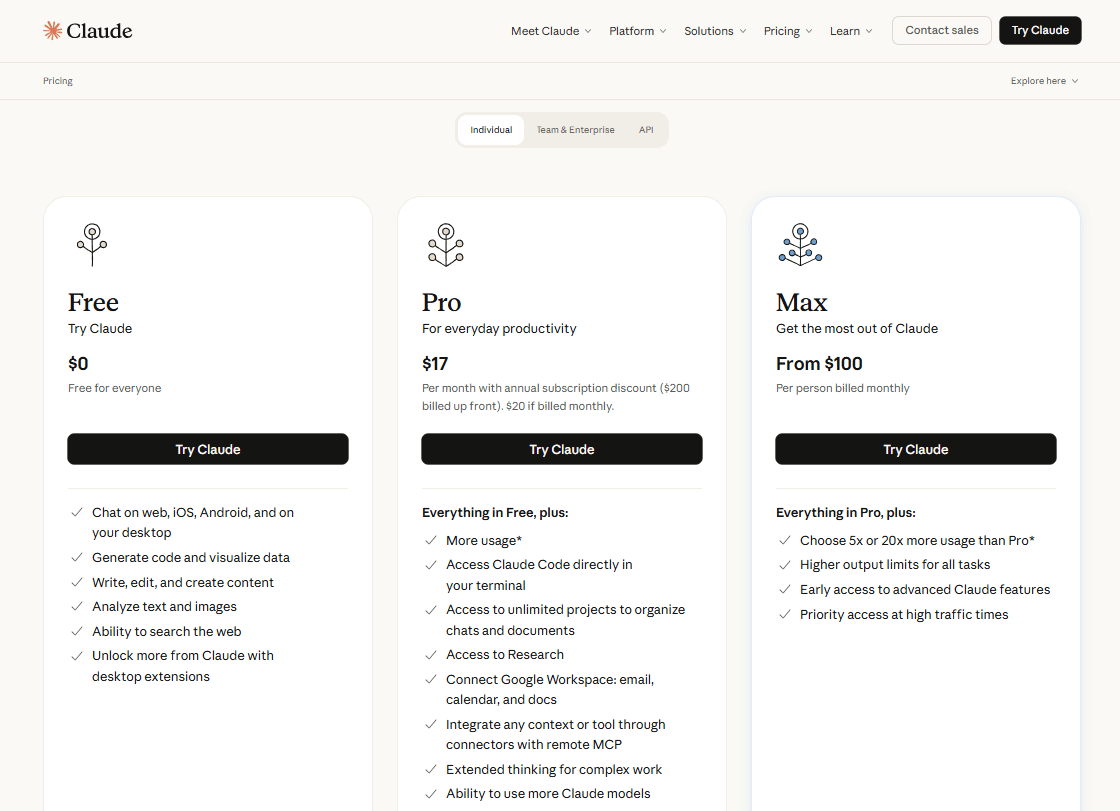Click Try Claude under the Max plan
This screenshot has height=811, width=1120.
click(916, 449)
